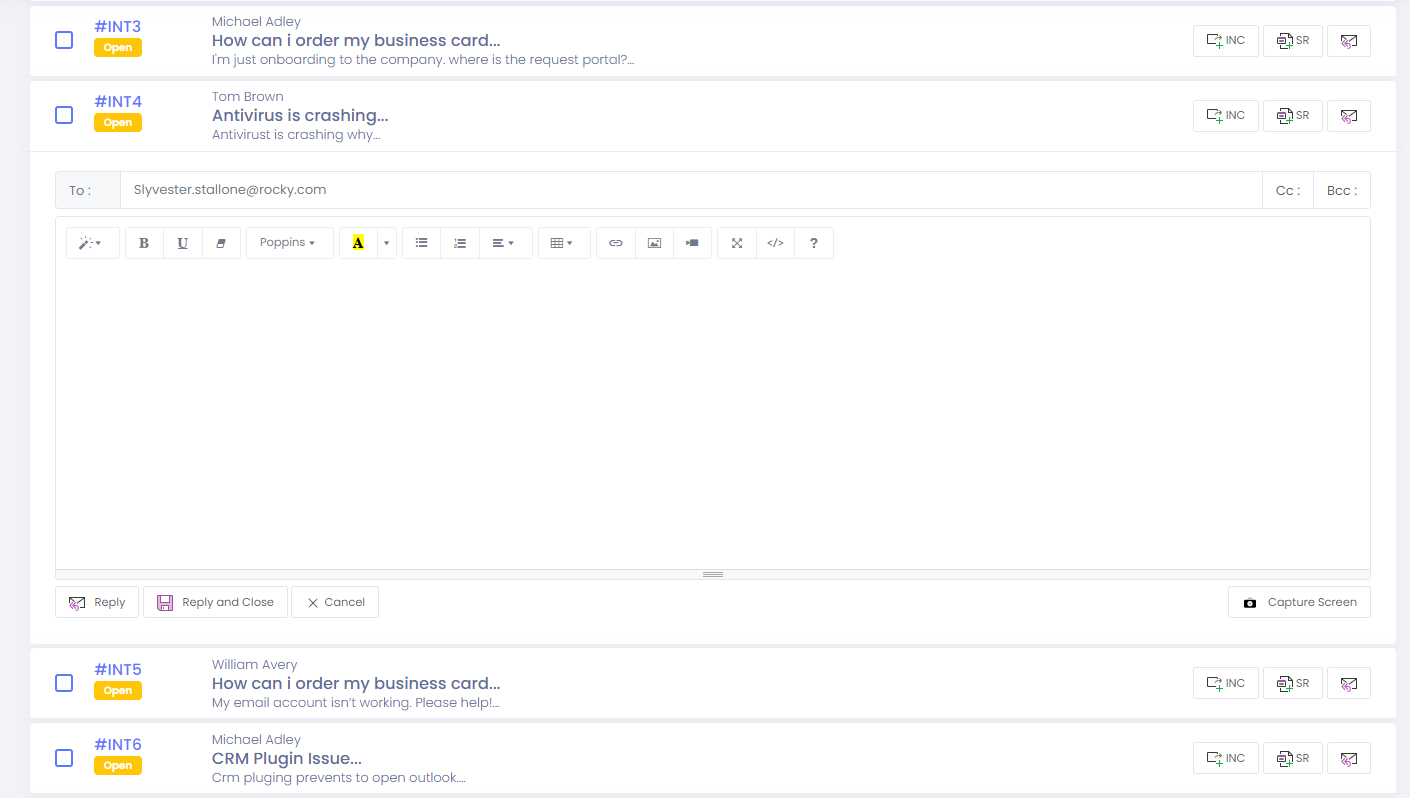The width and height of the screenshot is (1410, 798).
Task: Check the #INT6 ticket checkbox
Action: [64, 758]
